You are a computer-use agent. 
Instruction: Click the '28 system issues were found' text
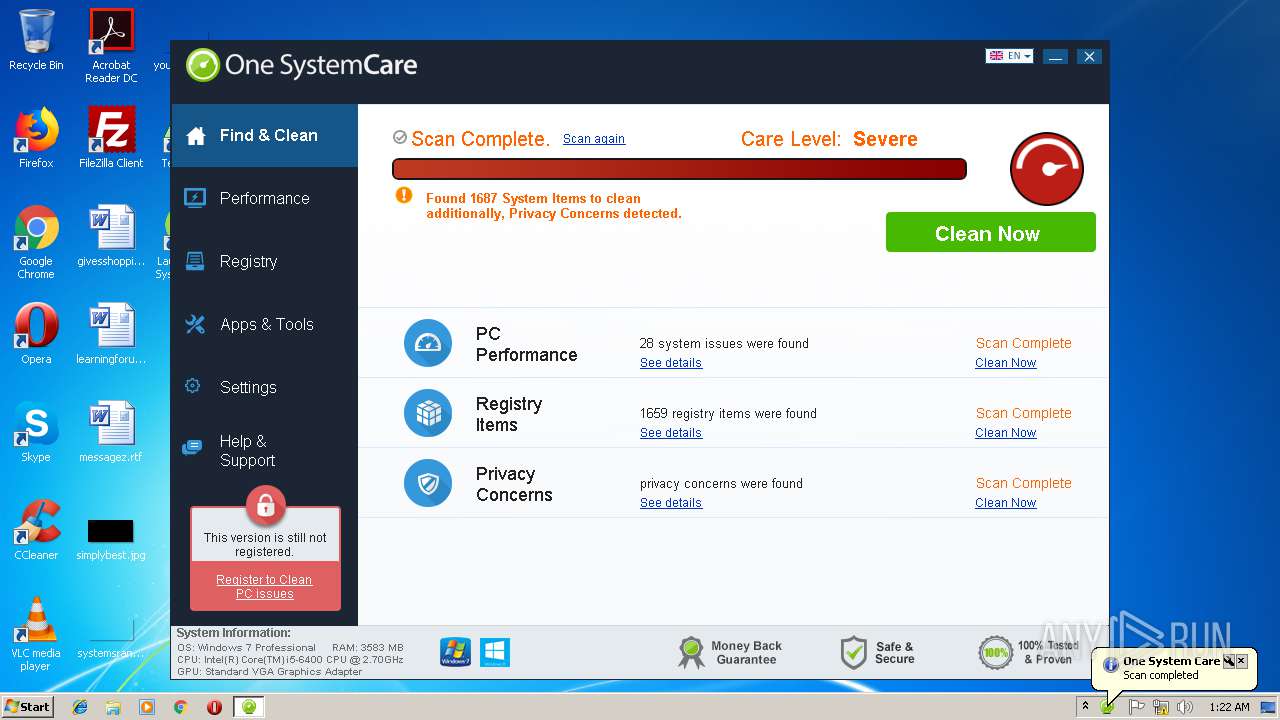(x=724, y=343)
